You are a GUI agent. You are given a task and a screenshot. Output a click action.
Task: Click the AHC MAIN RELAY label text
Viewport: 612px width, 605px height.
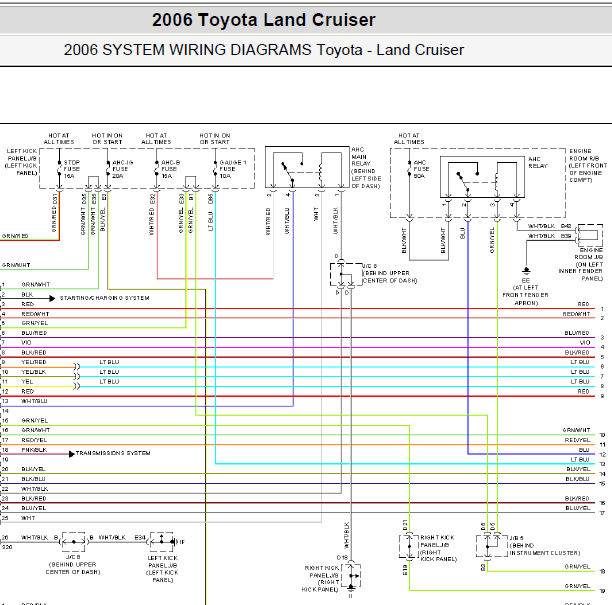point(366,168)
